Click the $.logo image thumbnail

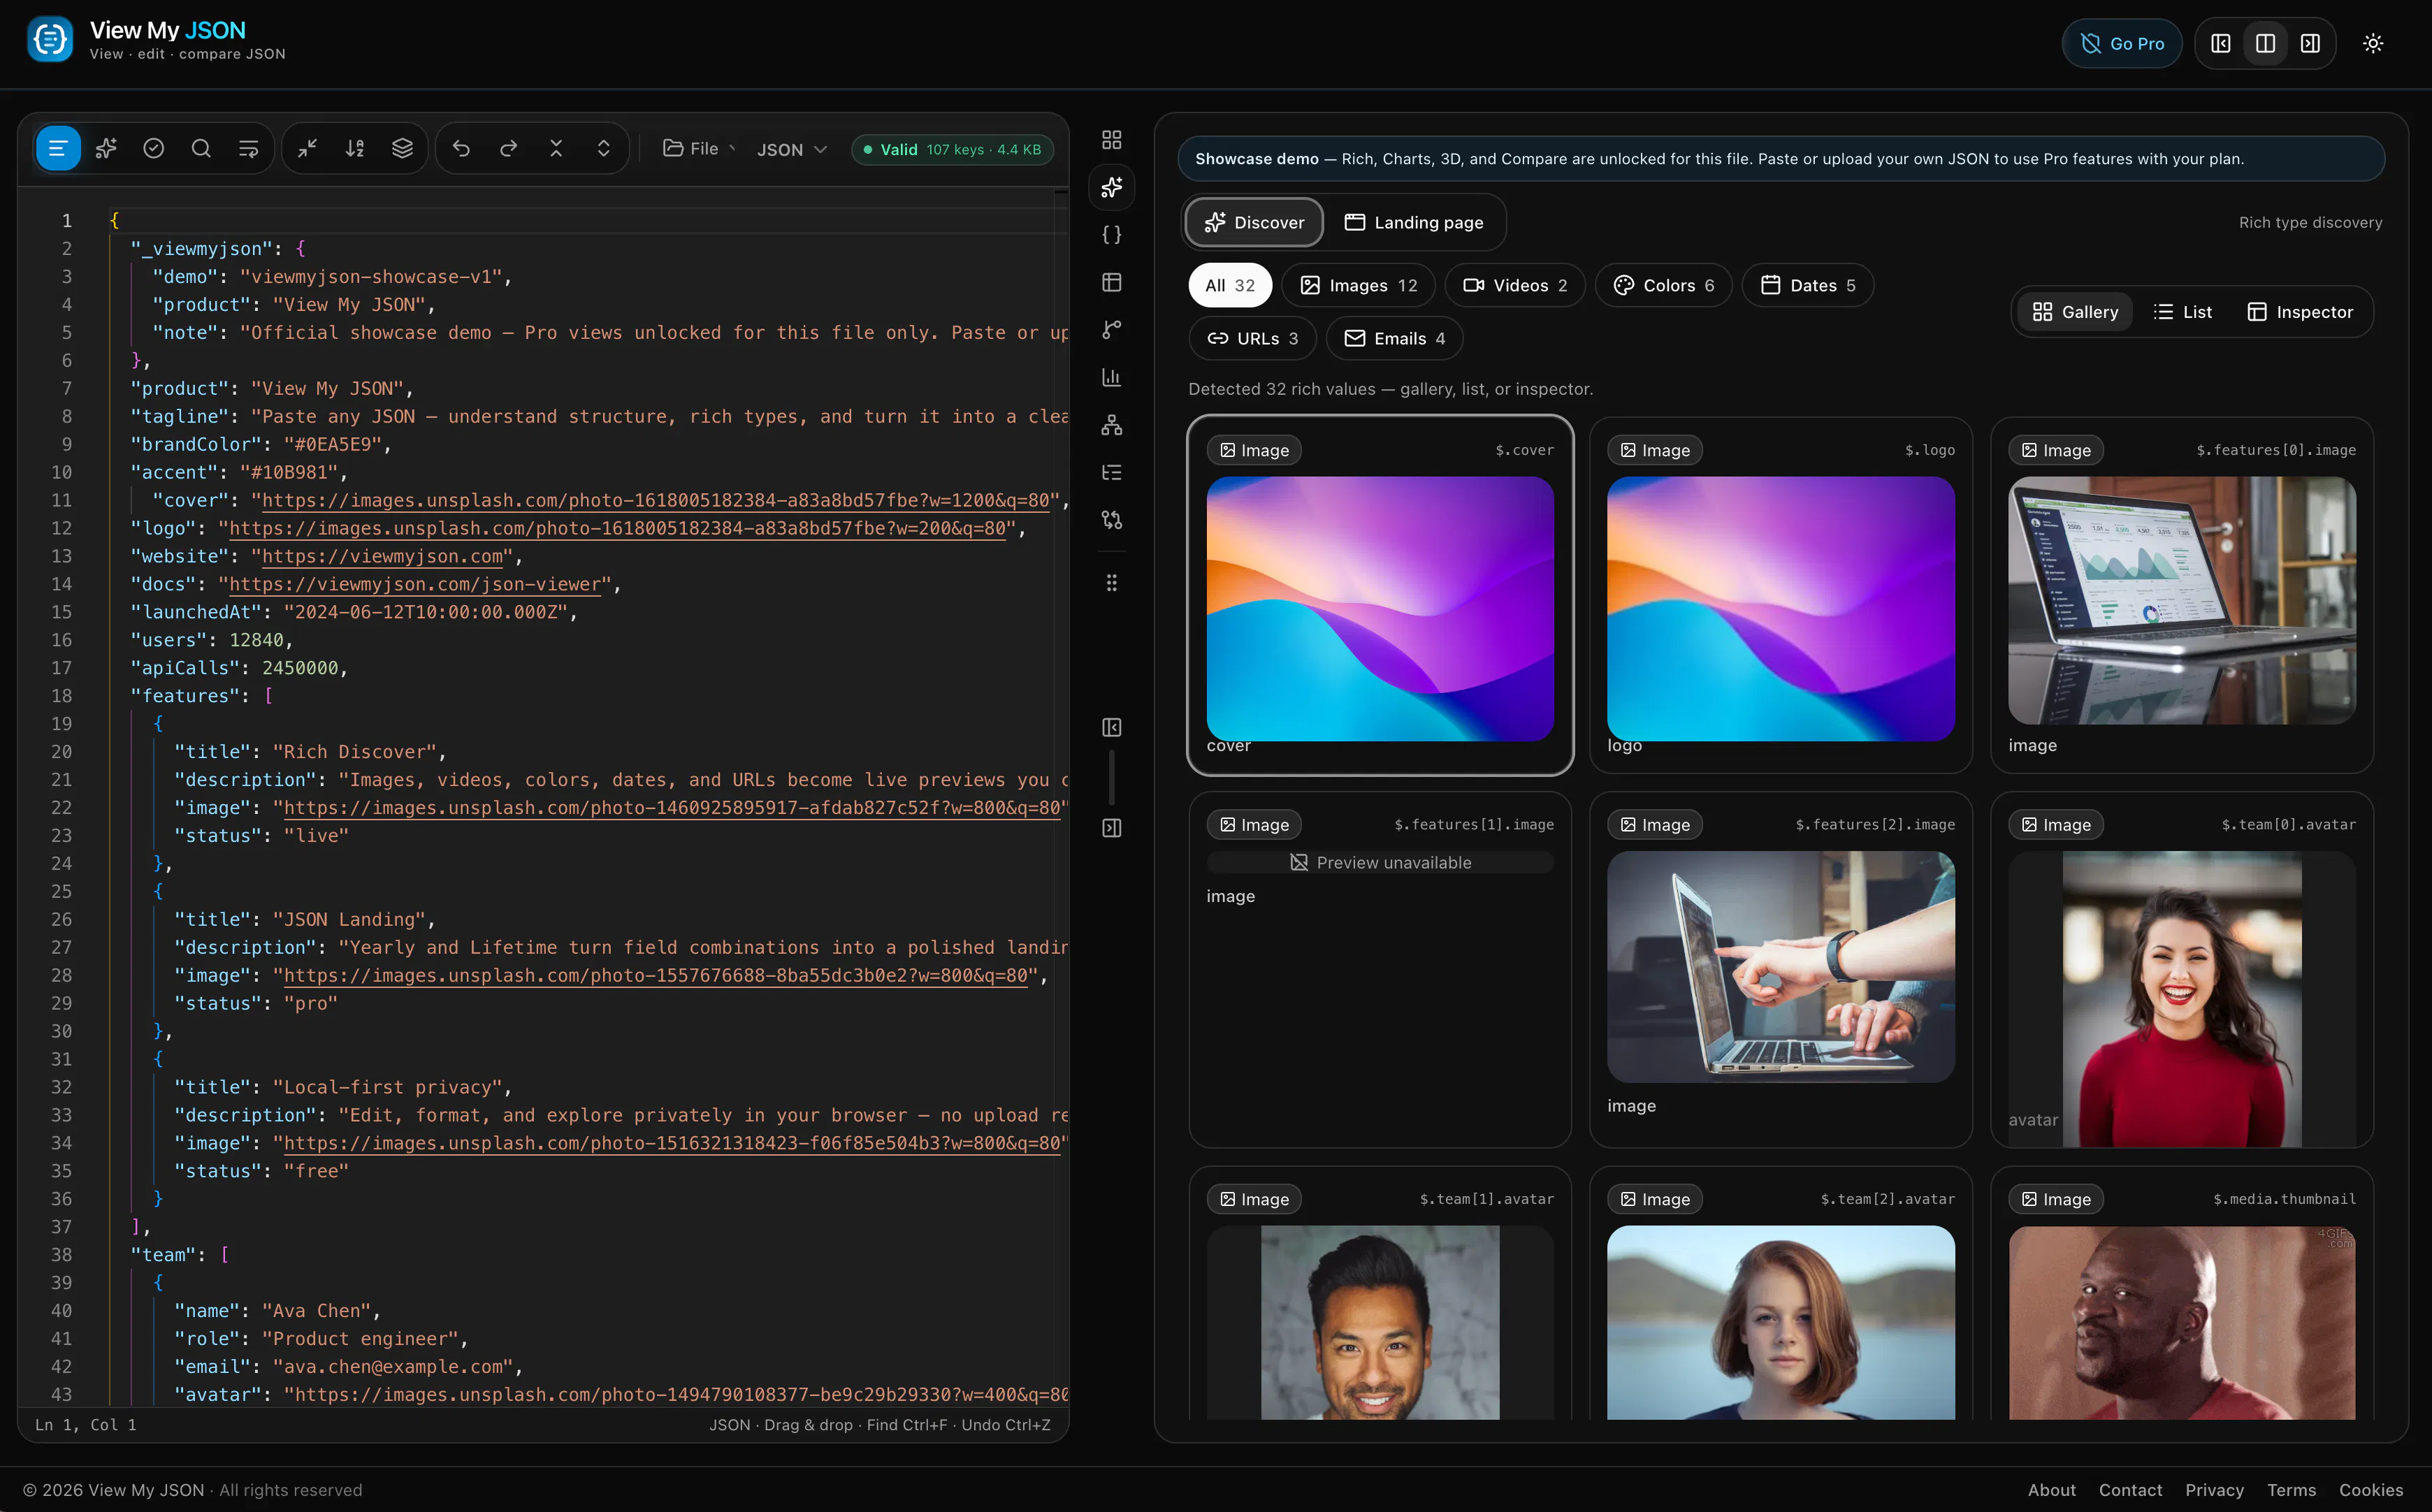point(1781,608)
